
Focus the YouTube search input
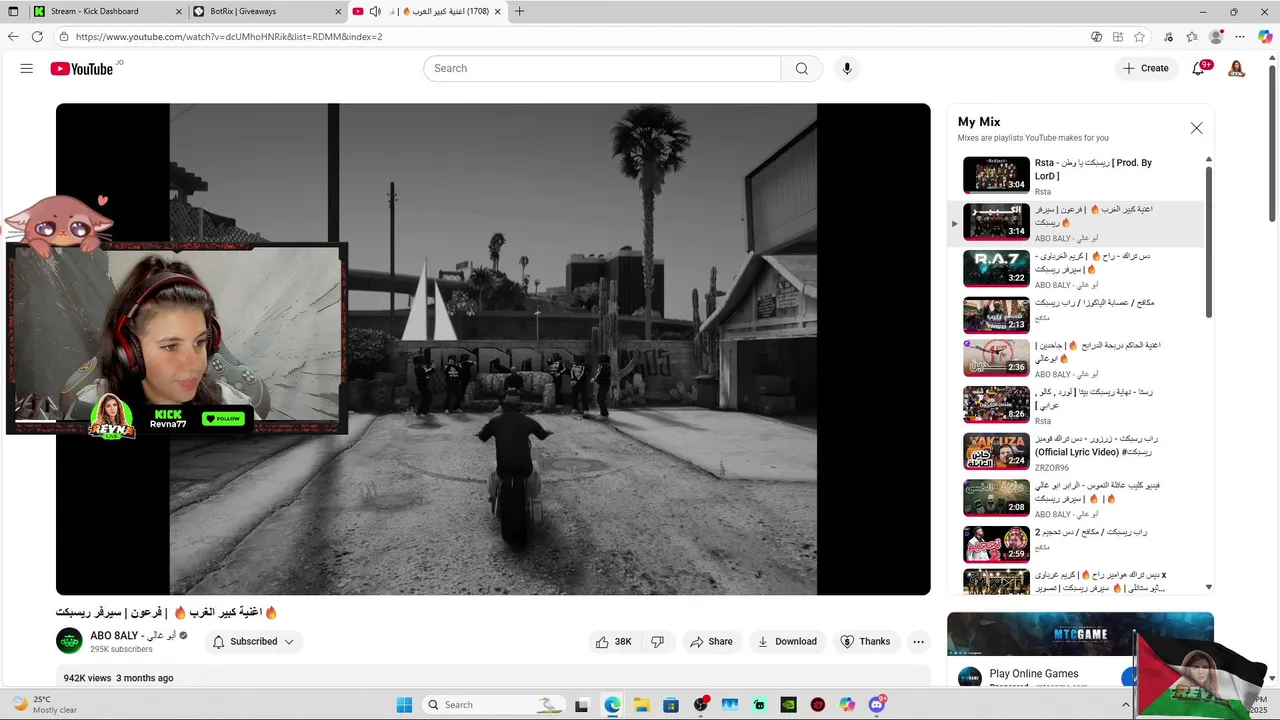pyautogui.click(x=602, y=68)
